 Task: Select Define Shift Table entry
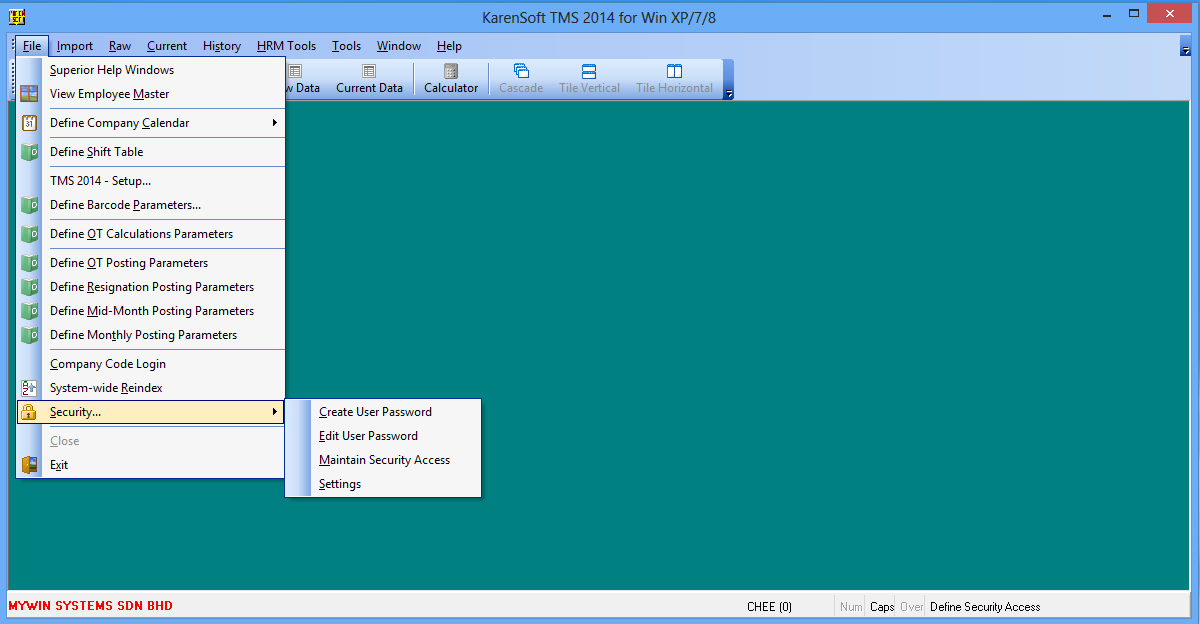tap(151, 152)
